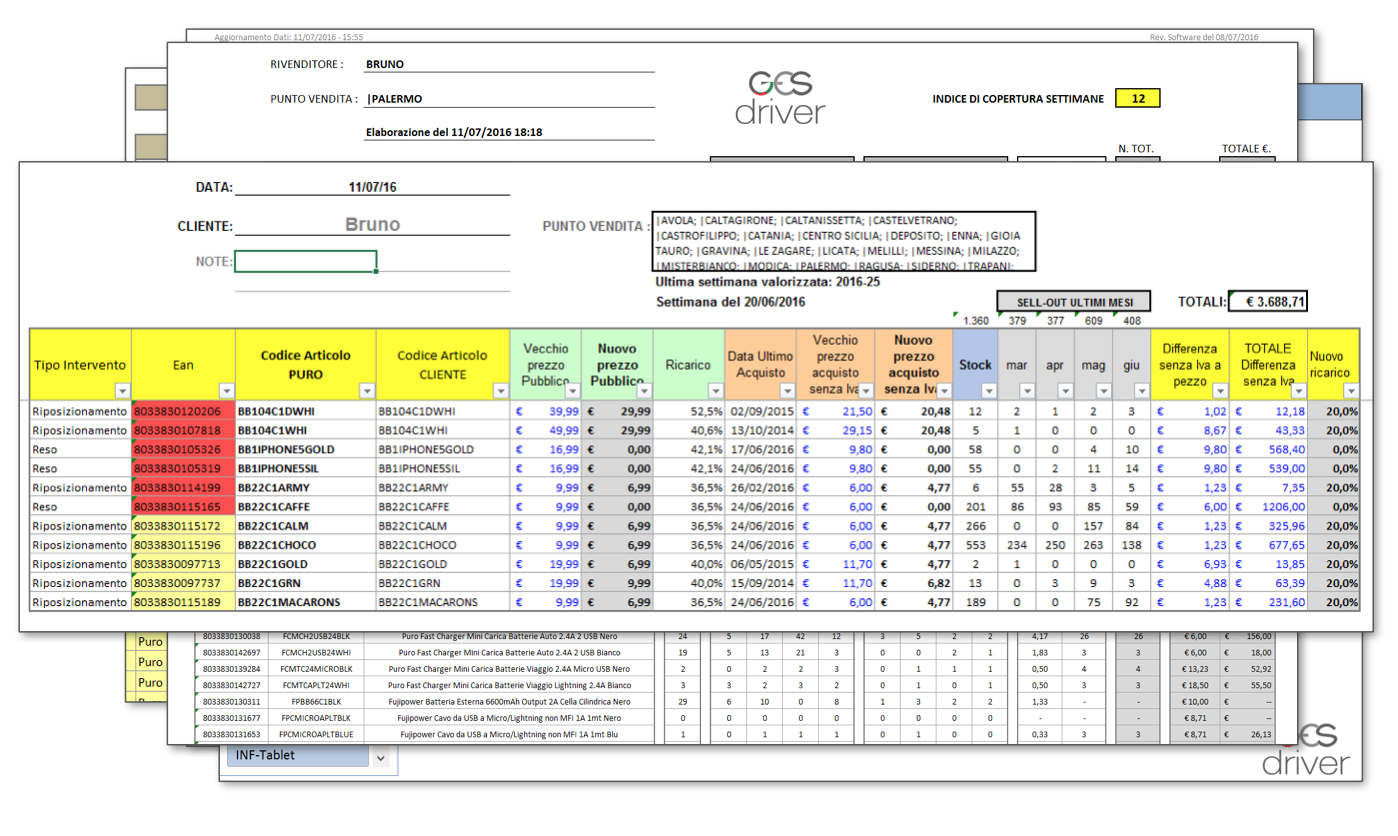
Task: Select EAN 8033830130038 in back sheet
Action: pos(231,635)
